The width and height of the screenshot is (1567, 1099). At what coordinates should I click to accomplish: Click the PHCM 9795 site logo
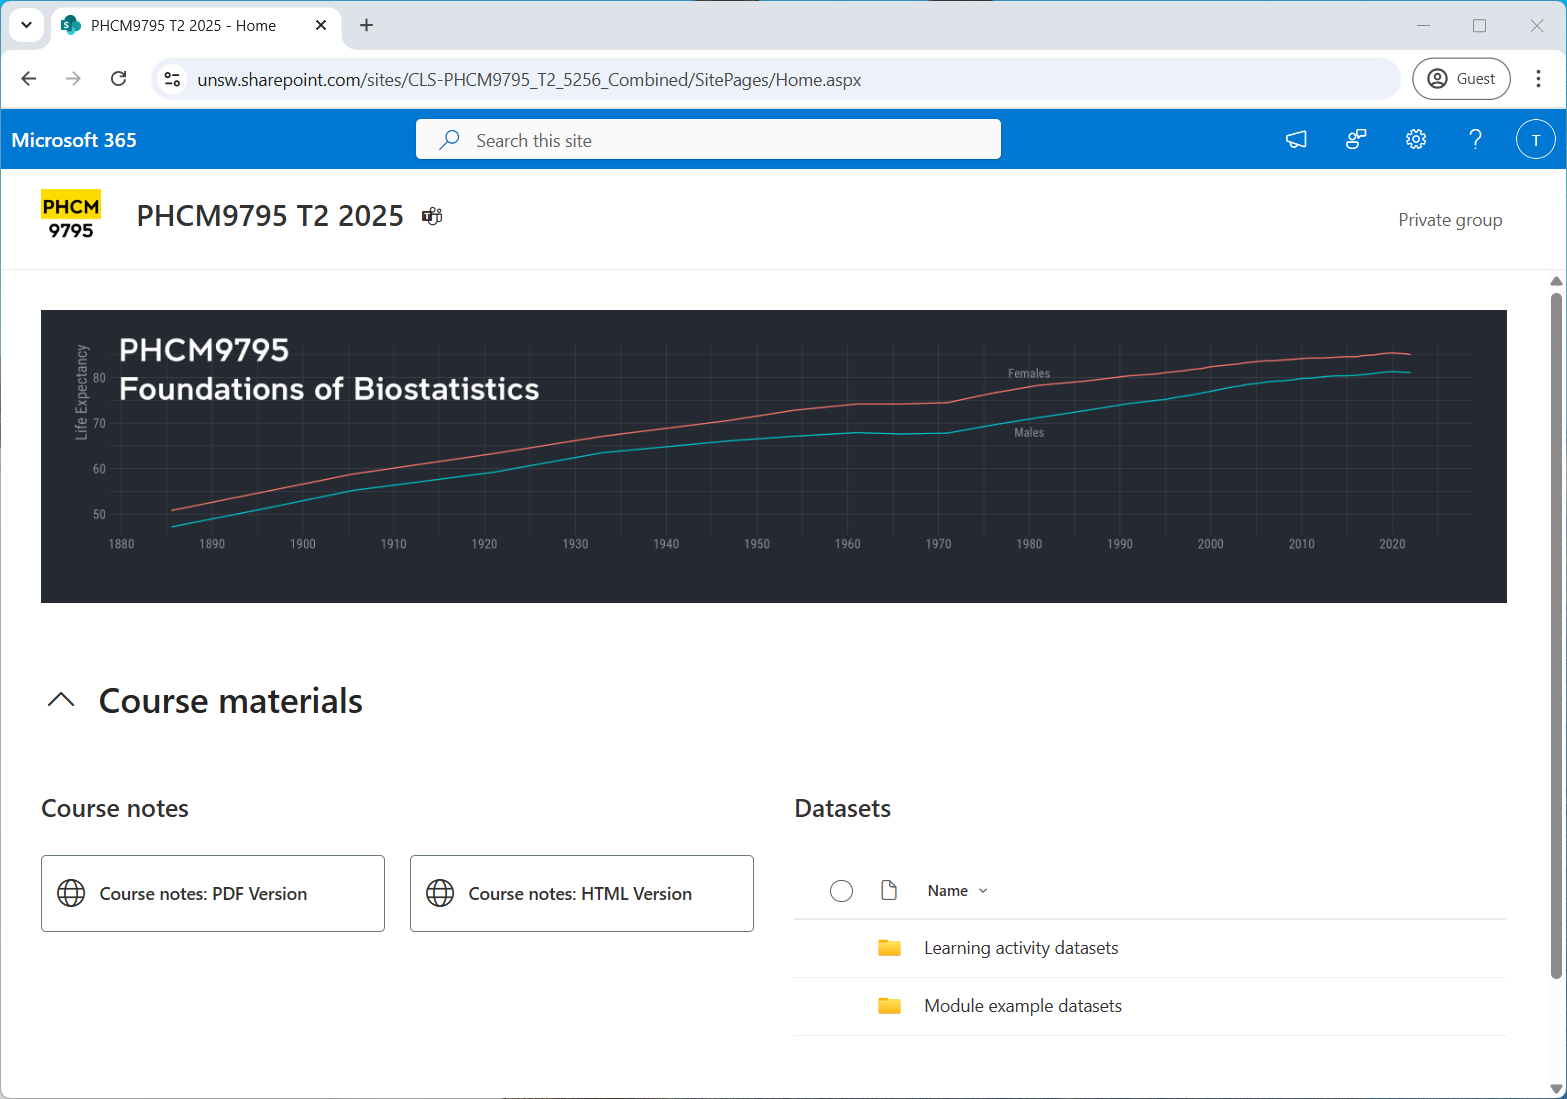click(71, 217)
